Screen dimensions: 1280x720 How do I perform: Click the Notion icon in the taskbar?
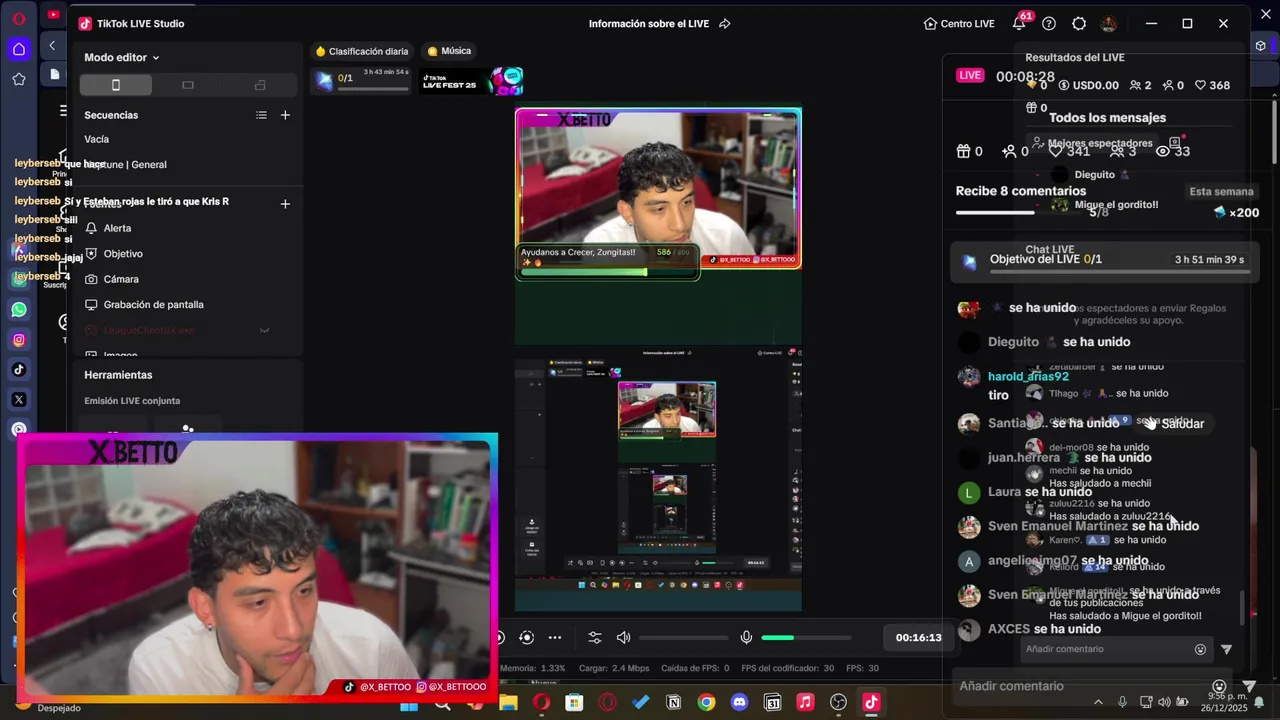(673, 703)
